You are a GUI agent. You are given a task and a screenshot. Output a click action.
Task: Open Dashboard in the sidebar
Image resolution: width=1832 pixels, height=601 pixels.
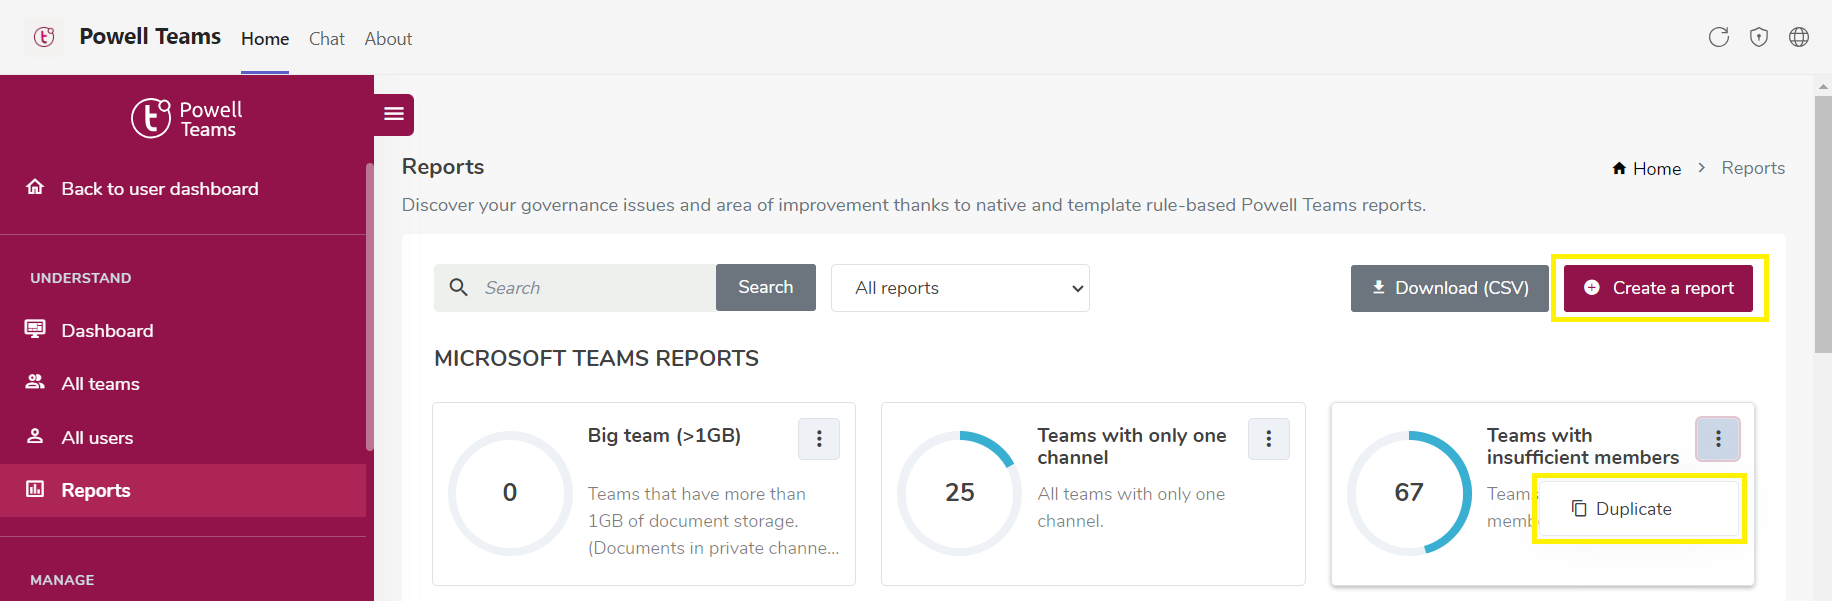point(183,330)
